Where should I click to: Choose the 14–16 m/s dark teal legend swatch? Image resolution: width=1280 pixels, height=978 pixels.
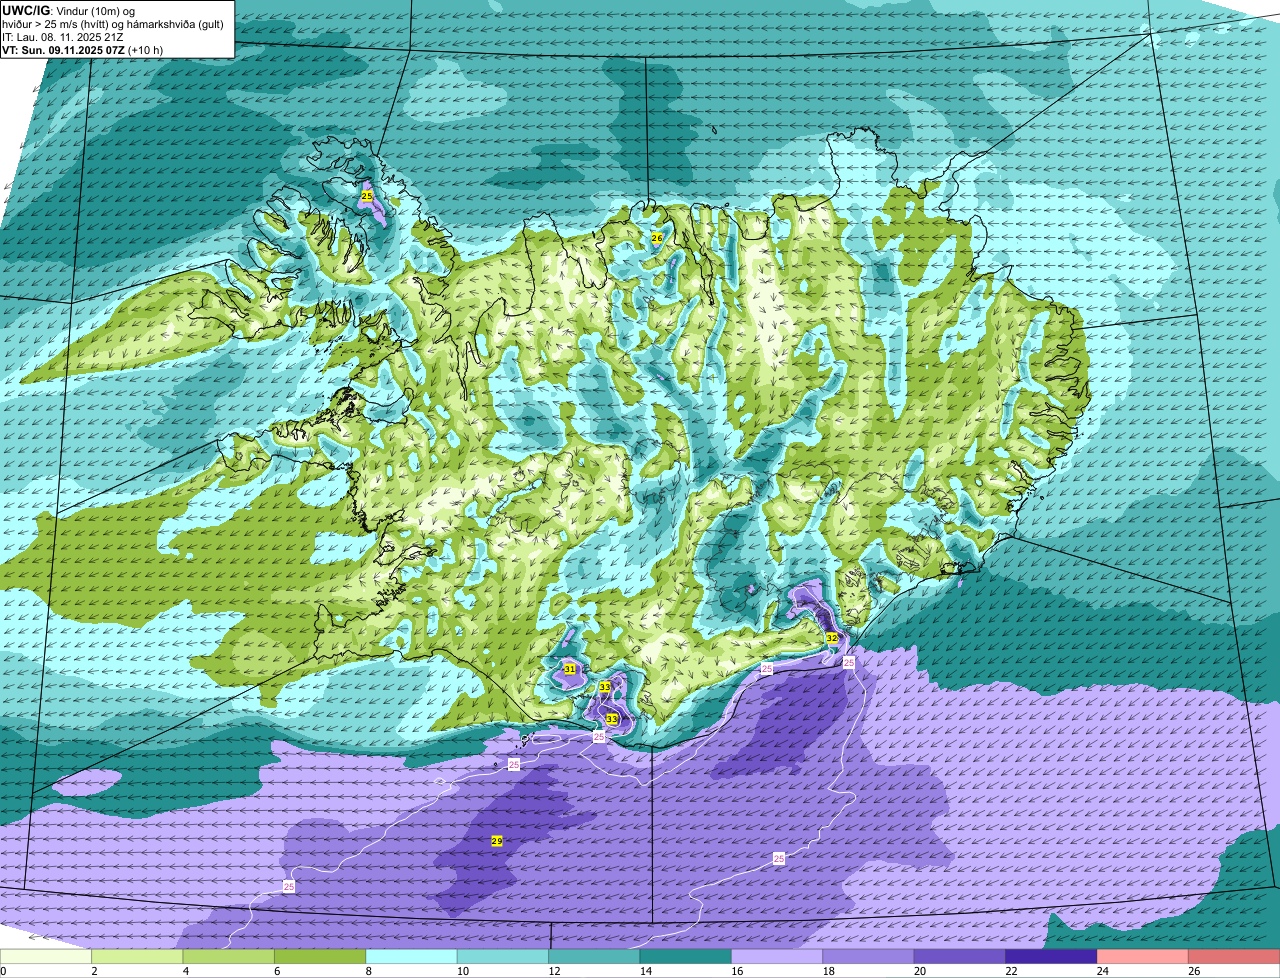pyautogui.click(x=686, y=956)
